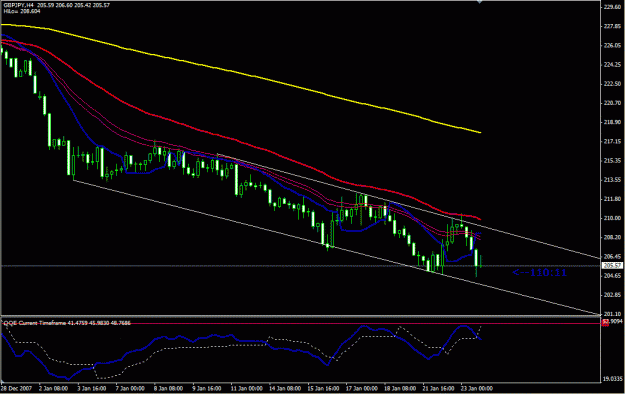Click the 215.35 price scale label
The image size is (625, 394).
pos(612,160)
